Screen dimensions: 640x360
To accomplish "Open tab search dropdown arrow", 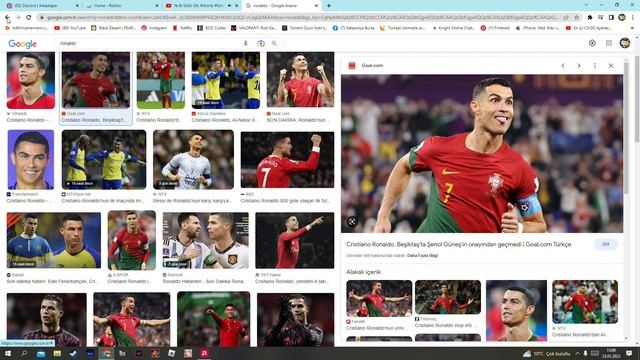I will [x=586, y=5].
